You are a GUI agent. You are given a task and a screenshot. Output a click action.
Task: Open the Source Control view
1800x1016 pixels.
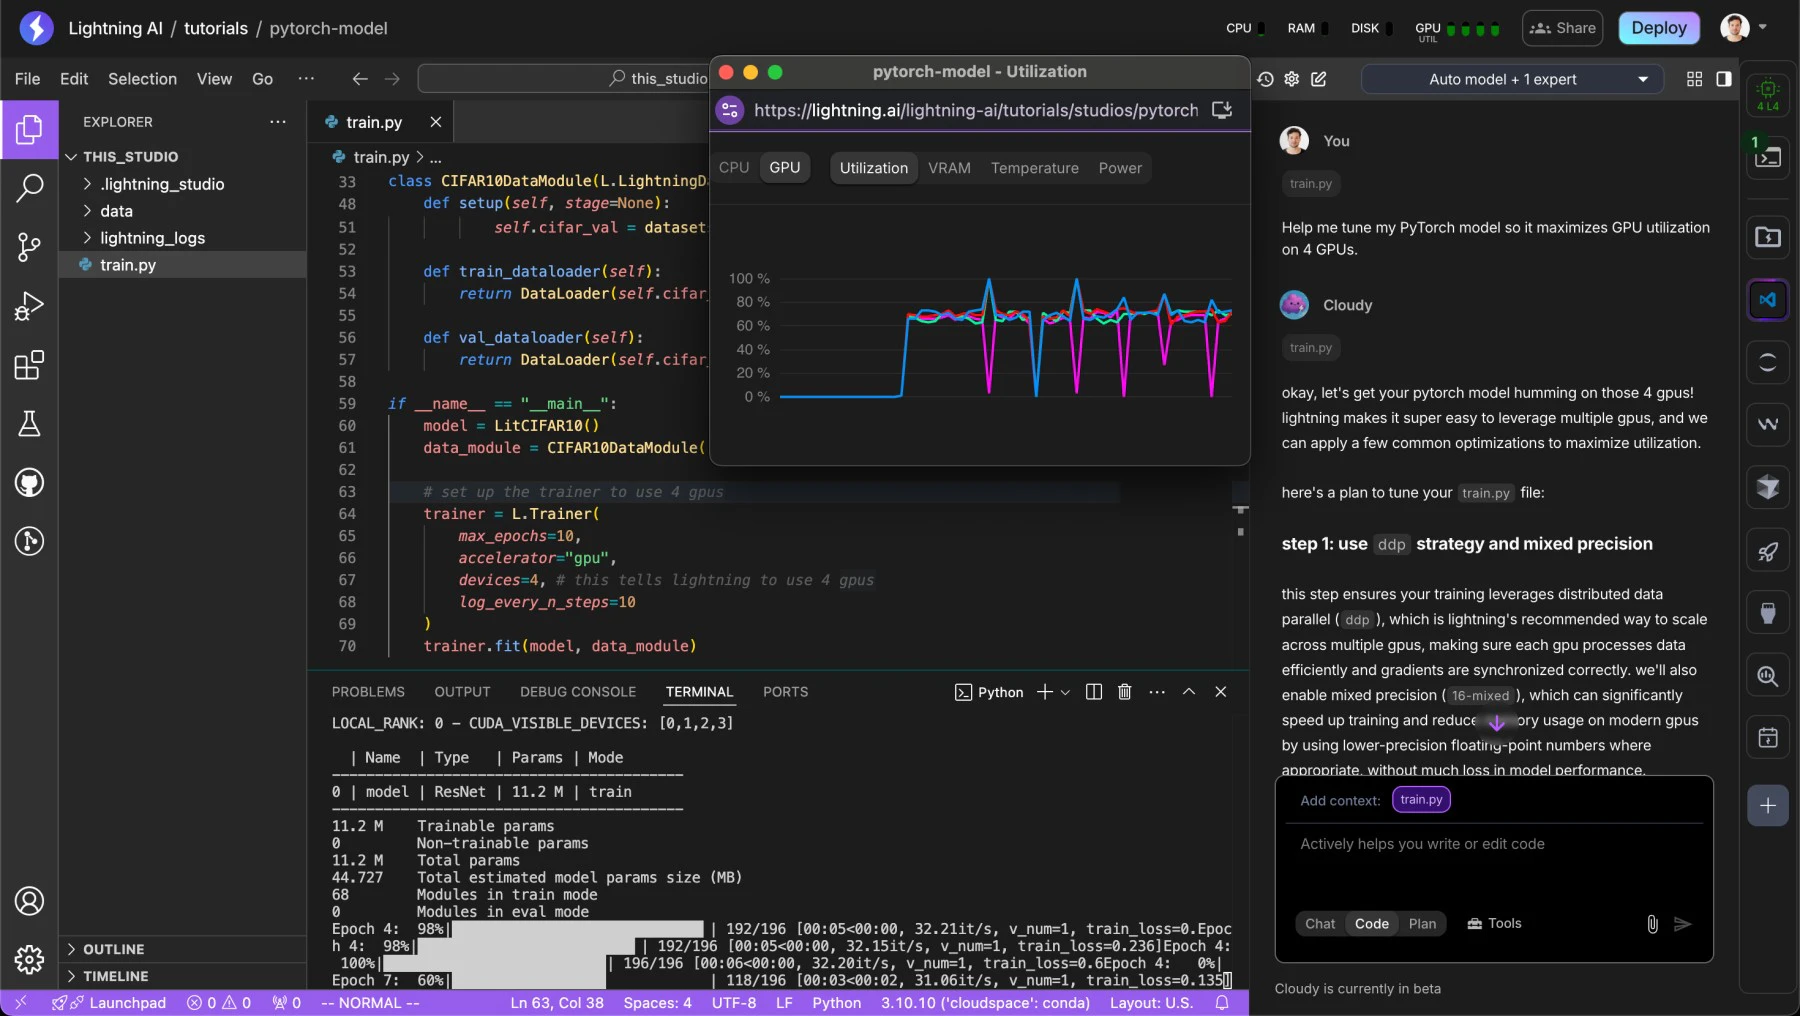[29, 247]
